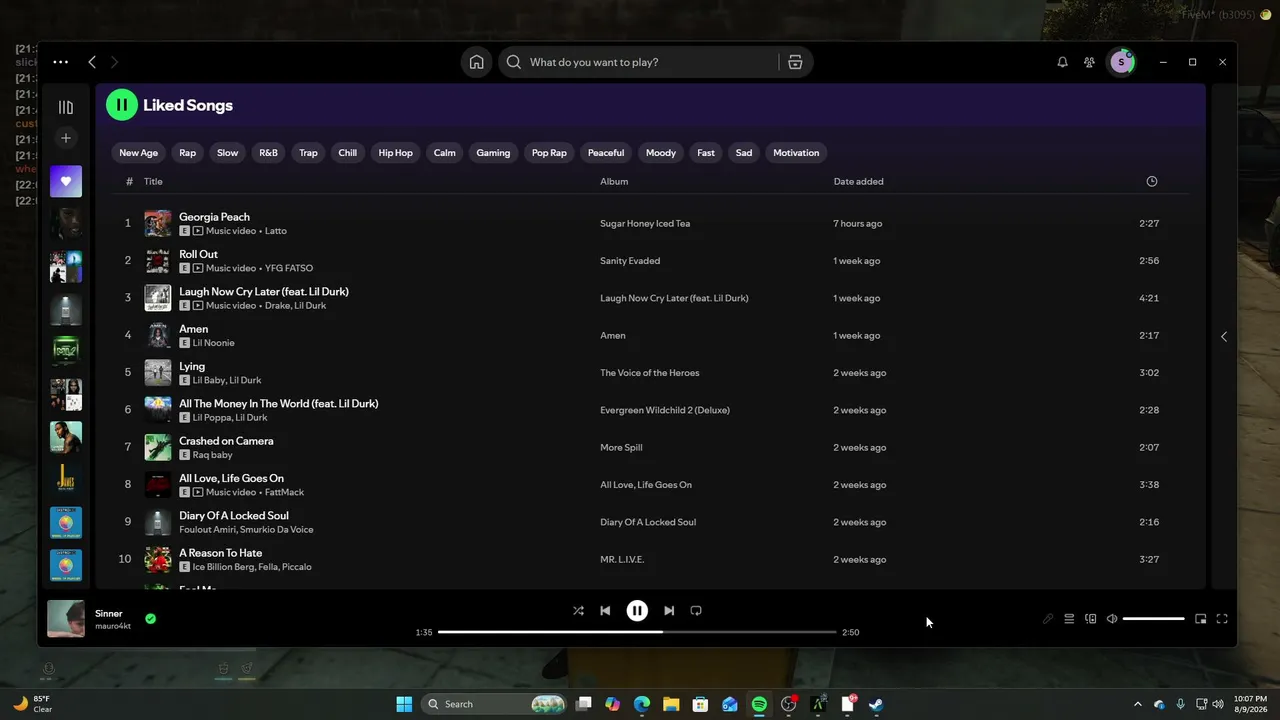Expand the Now Playing side panel
Screen dimensions: 1280x720
(1224, 337)
